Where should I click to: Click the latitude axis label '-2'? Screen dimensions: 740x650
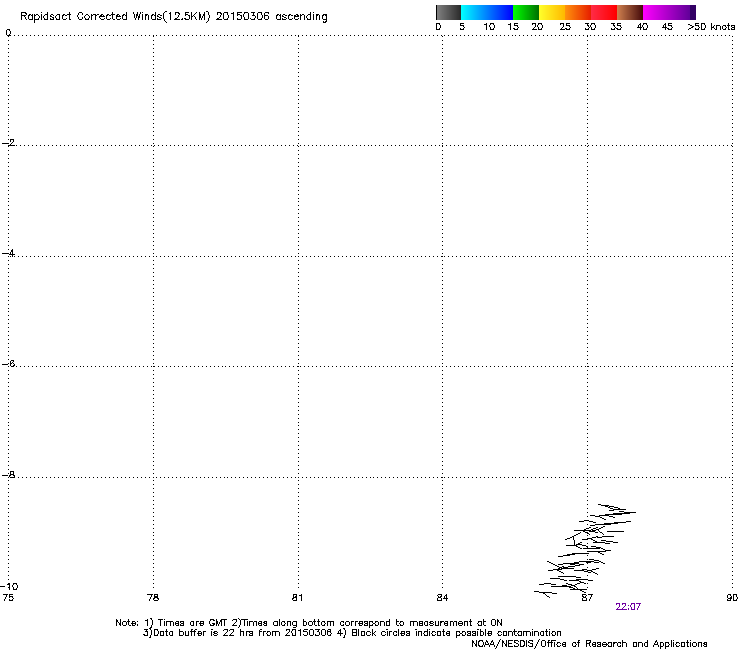(x=8, y=143)
